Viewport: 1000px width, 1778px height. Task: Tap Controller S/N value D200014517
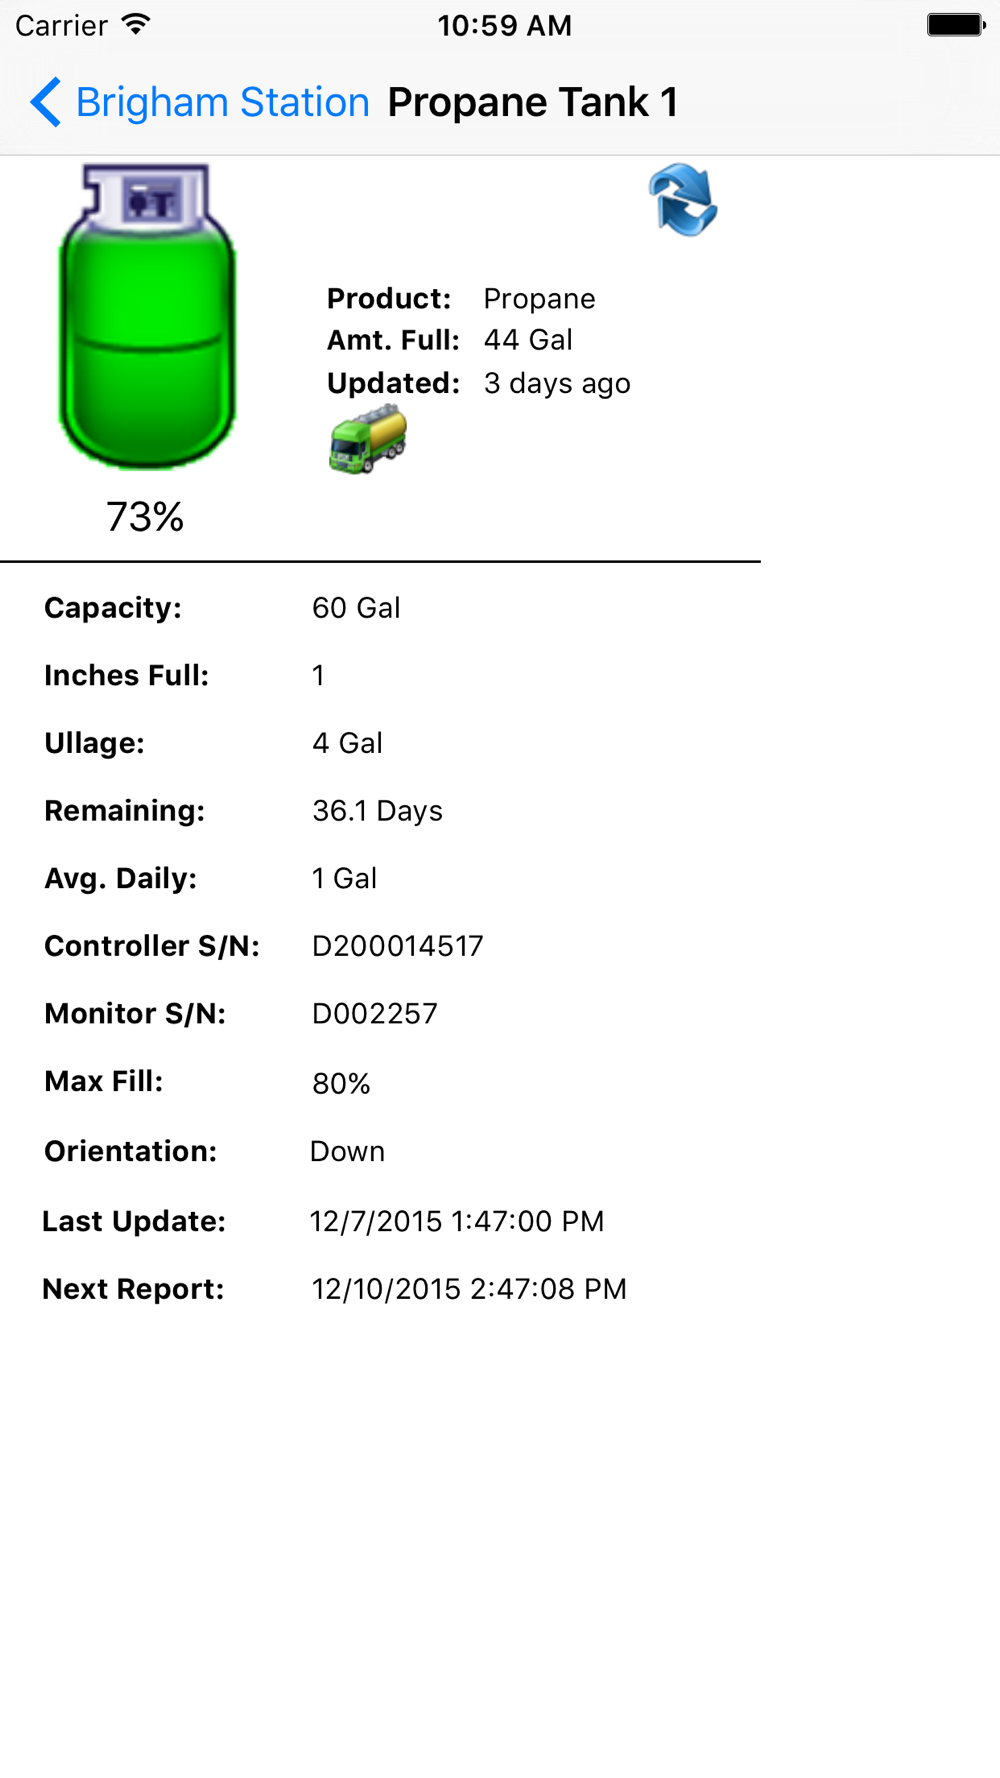point(398,946)
